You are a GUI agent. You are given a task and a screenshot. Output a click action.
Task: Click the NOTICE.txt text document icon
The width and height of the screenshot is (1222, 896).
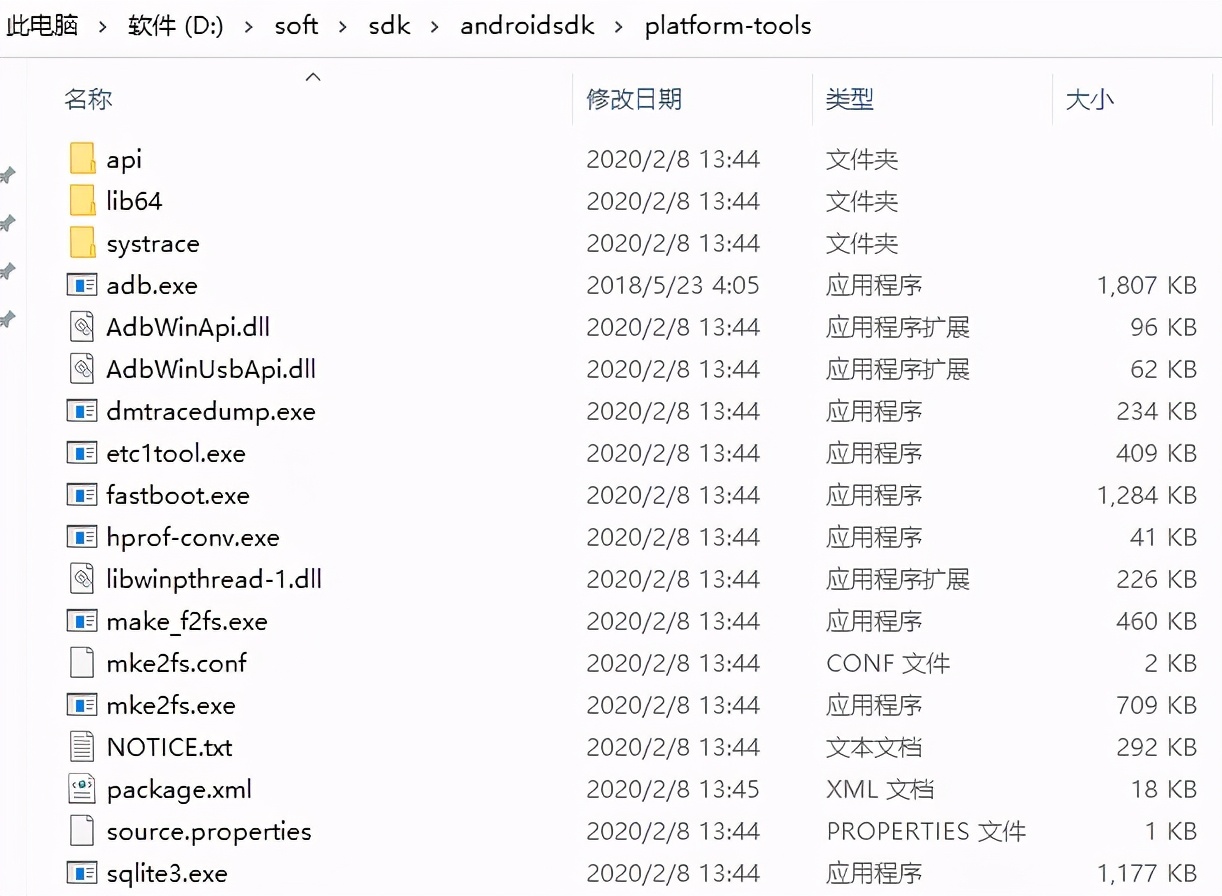82,747
